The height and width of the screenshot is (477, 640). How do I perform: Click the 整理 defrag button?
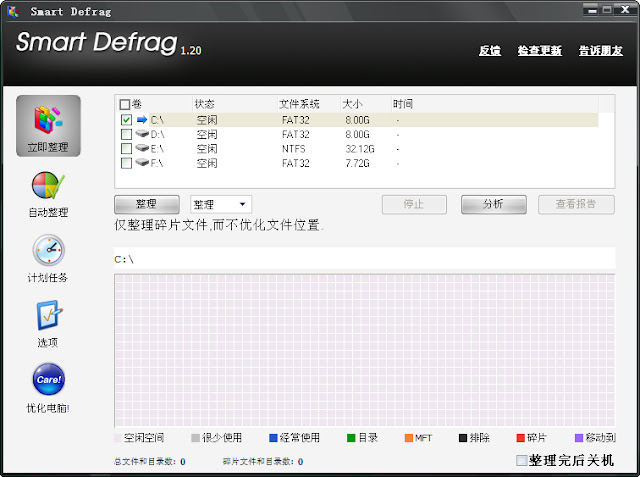coord(147,204)
